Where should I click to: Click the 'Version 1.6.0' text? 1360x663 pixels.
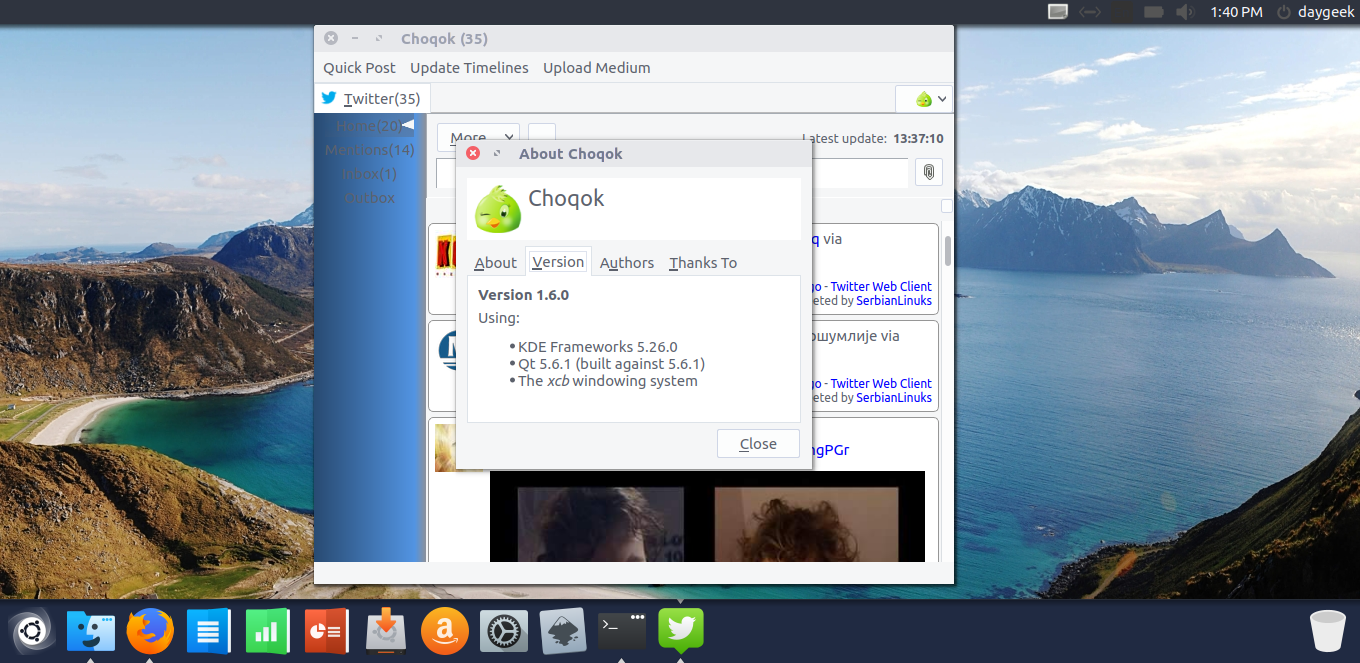click(523, 295)
